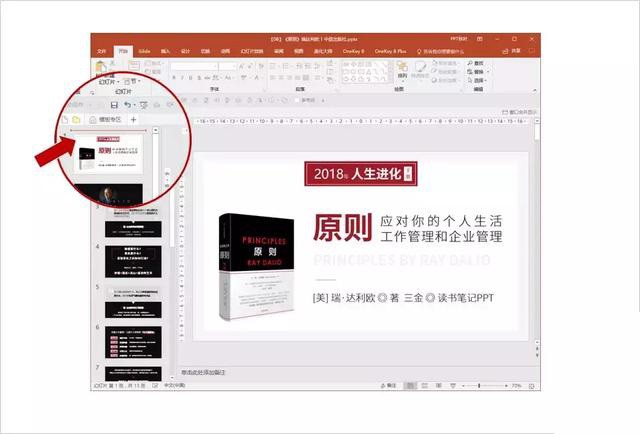Collapse the ribbon with the chevron arrow
Viewport: 640px width, 434px height.
(x=534, y=90)
